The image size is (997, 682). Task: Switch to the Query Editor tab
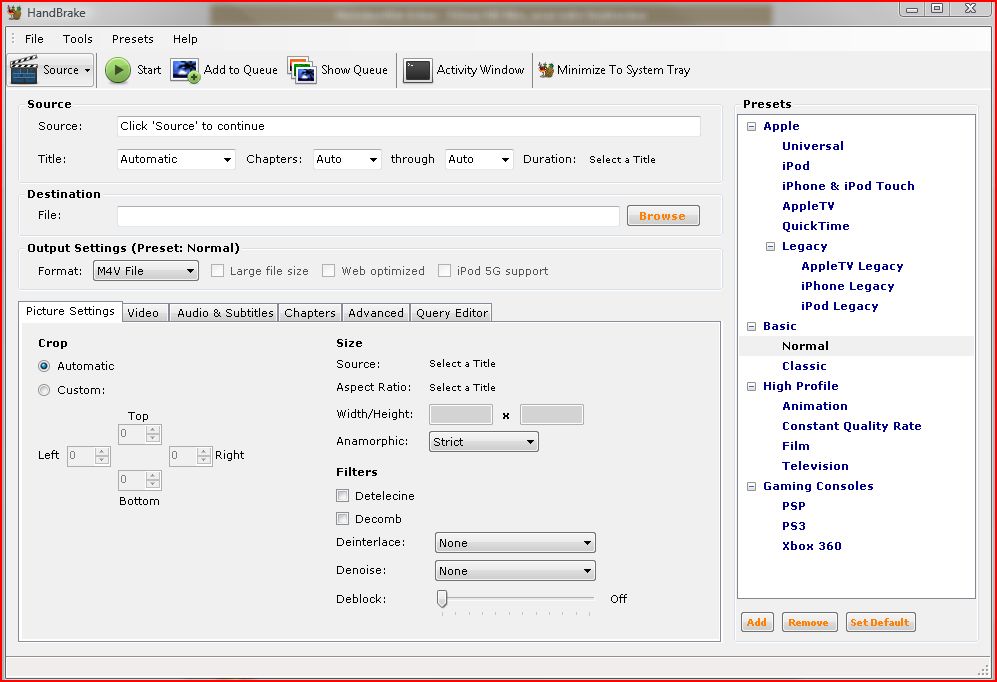click(x=451, y=313)
